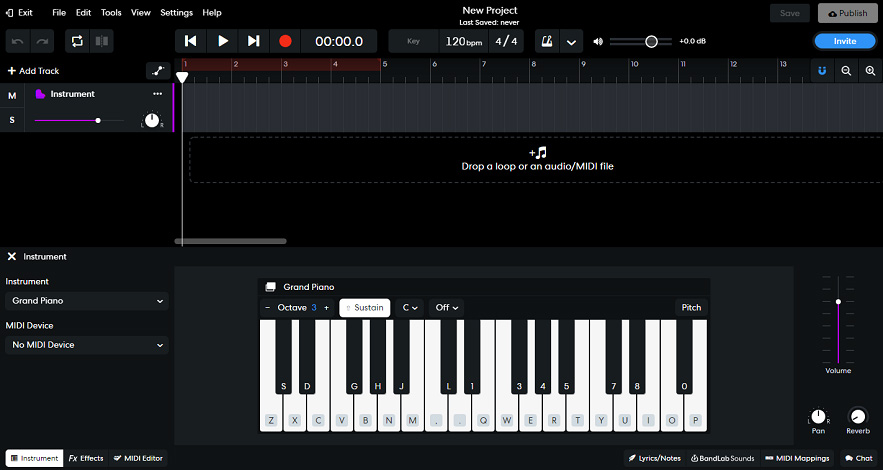Add a new track
The height and width of the screenshot is (470, 883).
pyautogui.click(x=33, y=71)
